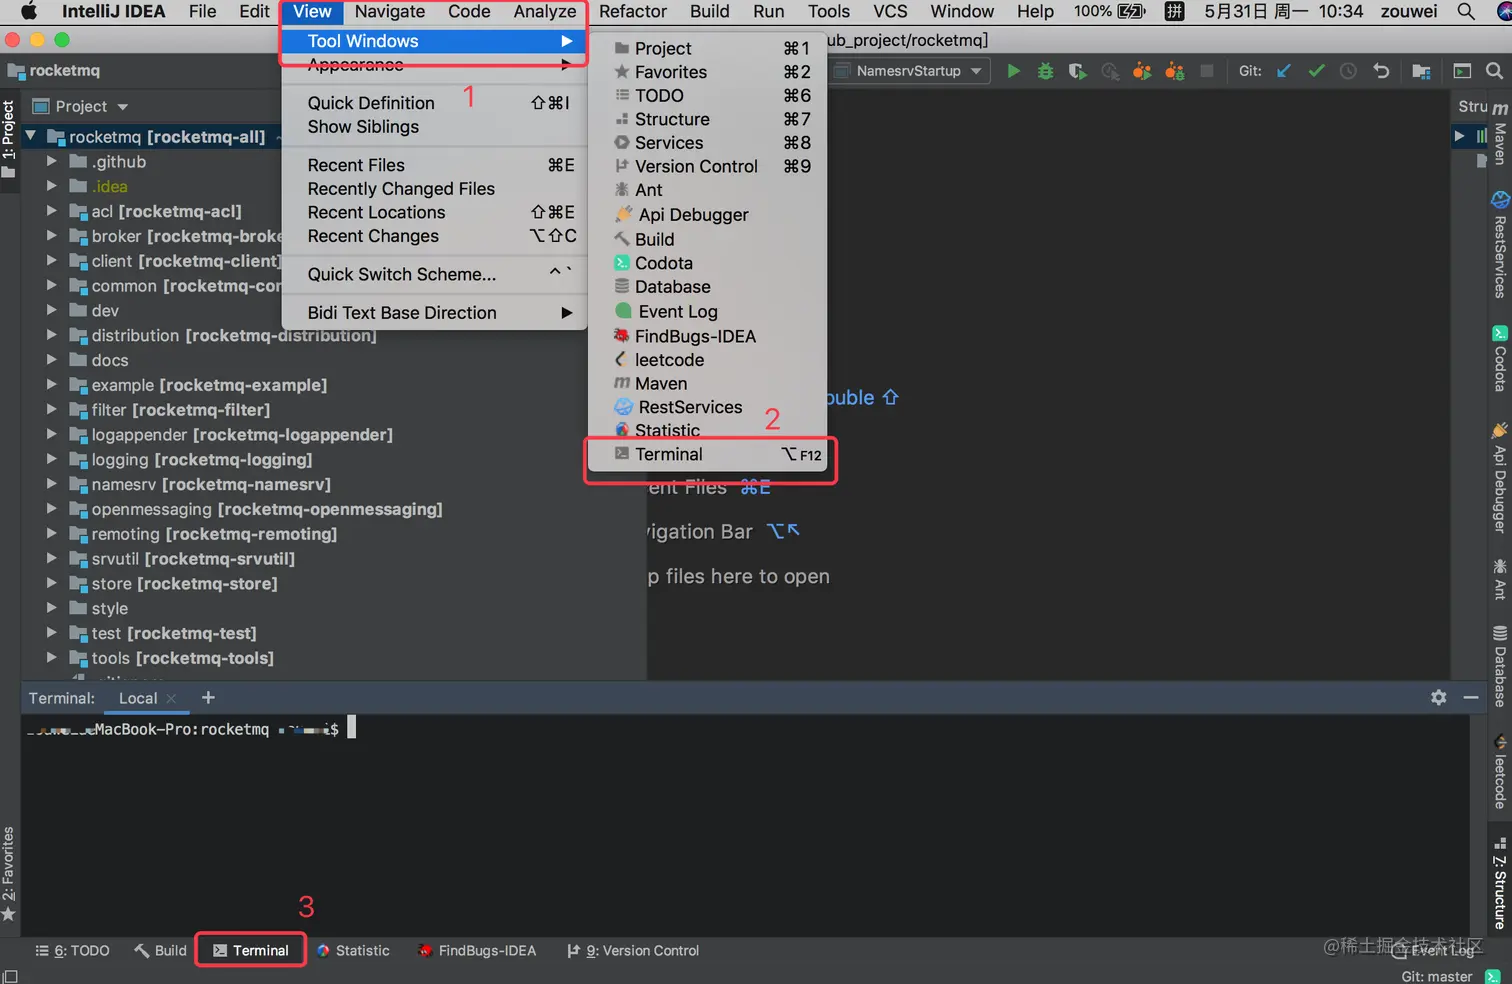Screen dimensions: 1512x984
Task: Open the macOS Spotlight search icon
Action: pyautogui.click(x=1466, y=12)
